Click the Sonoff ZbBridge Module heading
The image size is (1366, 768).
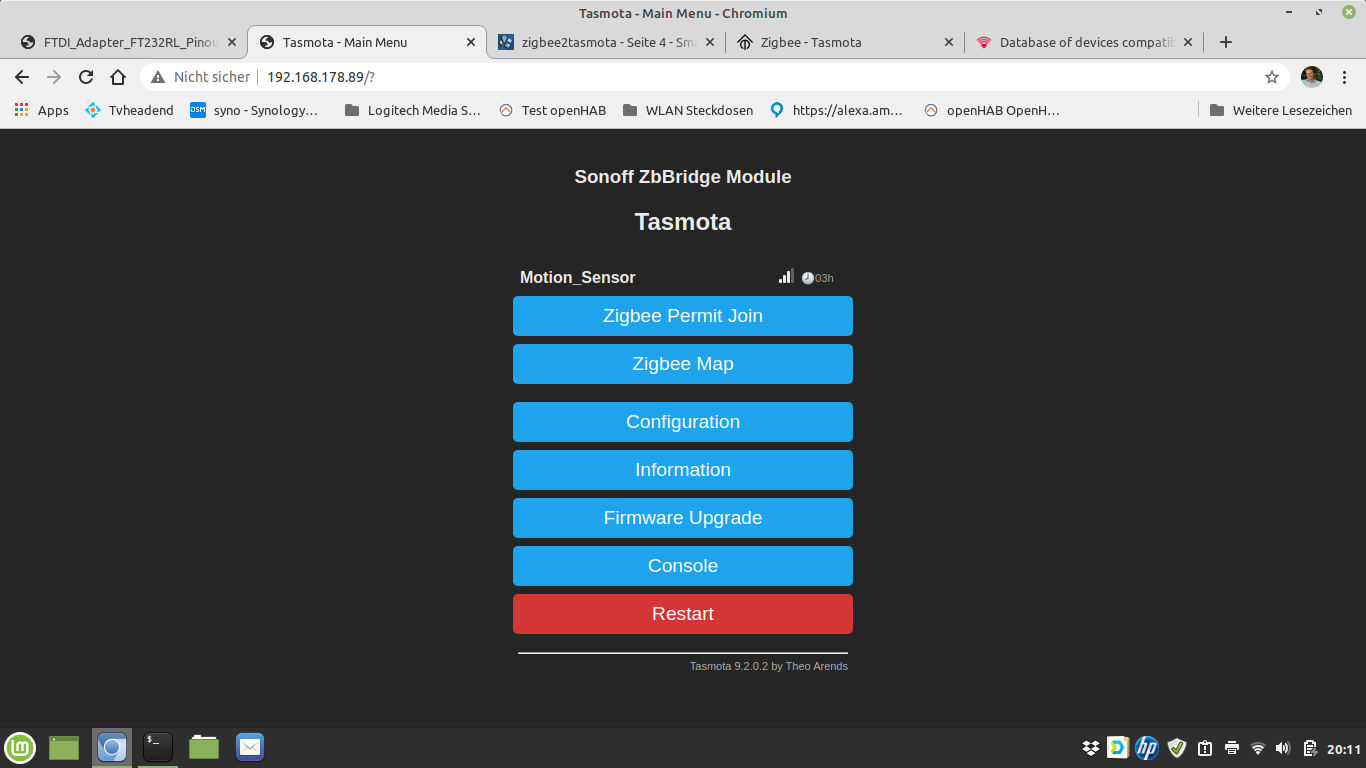coord(683,177)
